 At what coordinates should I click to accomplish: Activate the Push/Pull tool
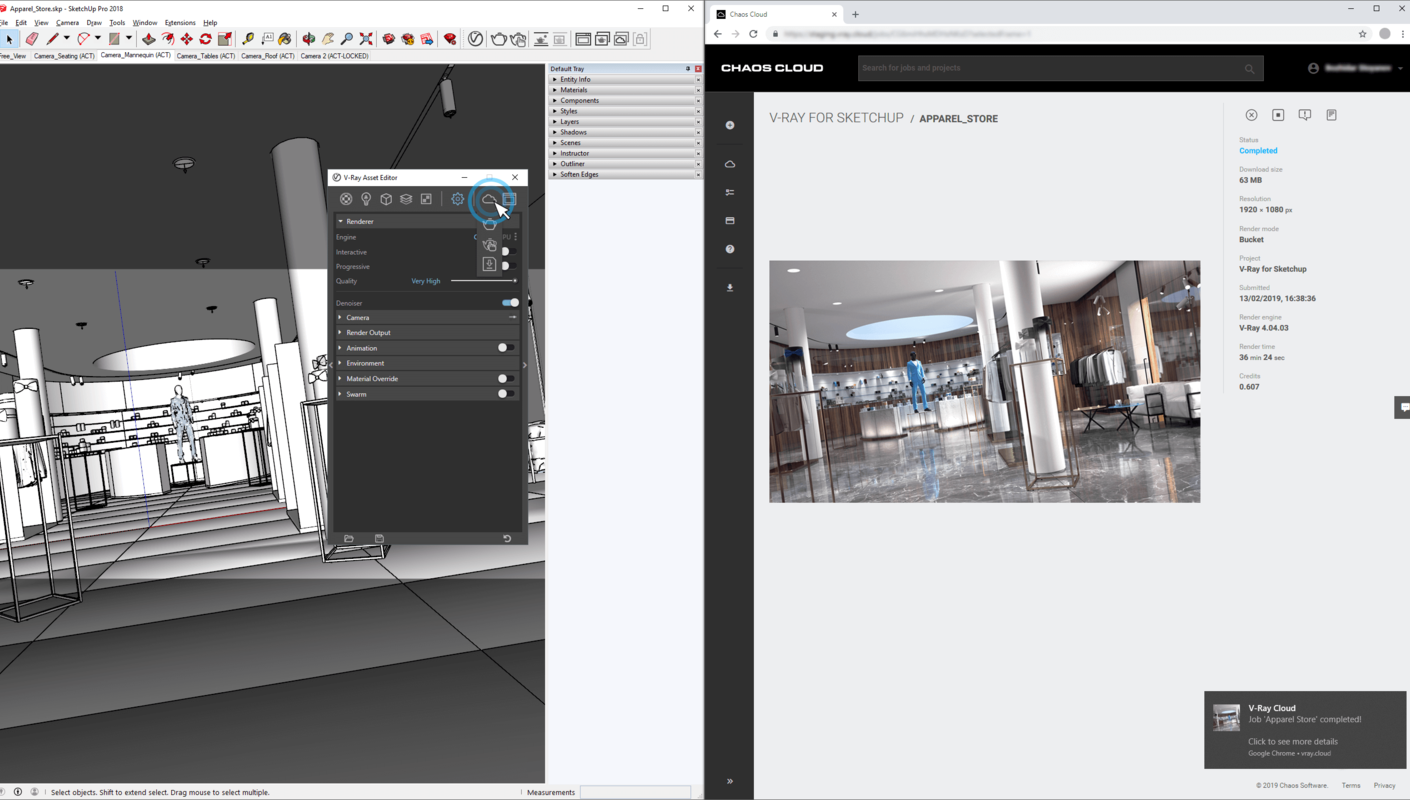[148, 39]
